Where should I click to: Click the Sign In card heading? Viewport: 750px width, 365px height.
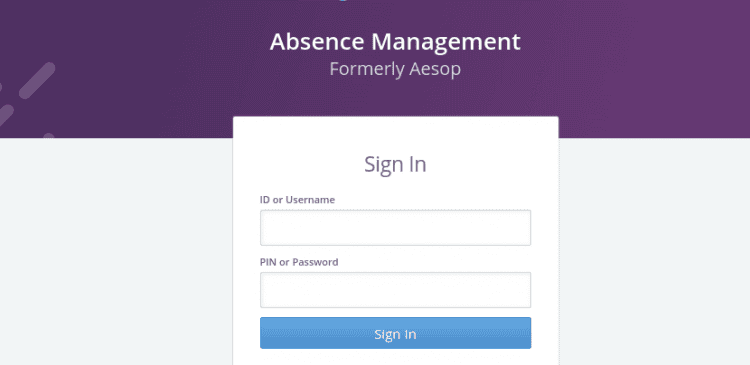coord(395,164)
